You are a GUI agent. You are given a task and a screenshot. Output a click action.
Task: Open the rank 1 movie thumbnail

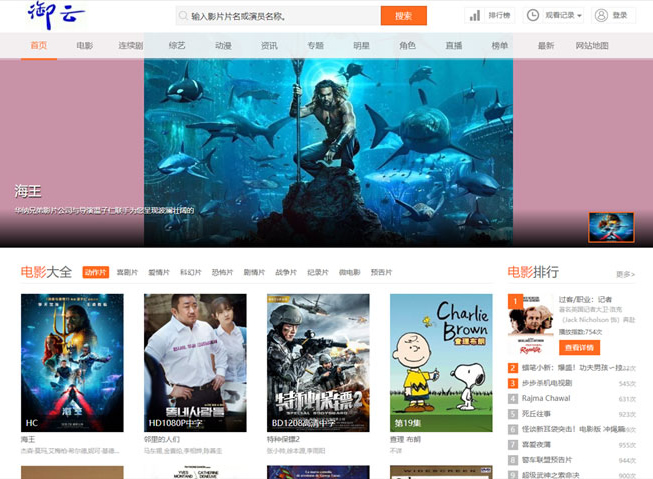point(531,324)
